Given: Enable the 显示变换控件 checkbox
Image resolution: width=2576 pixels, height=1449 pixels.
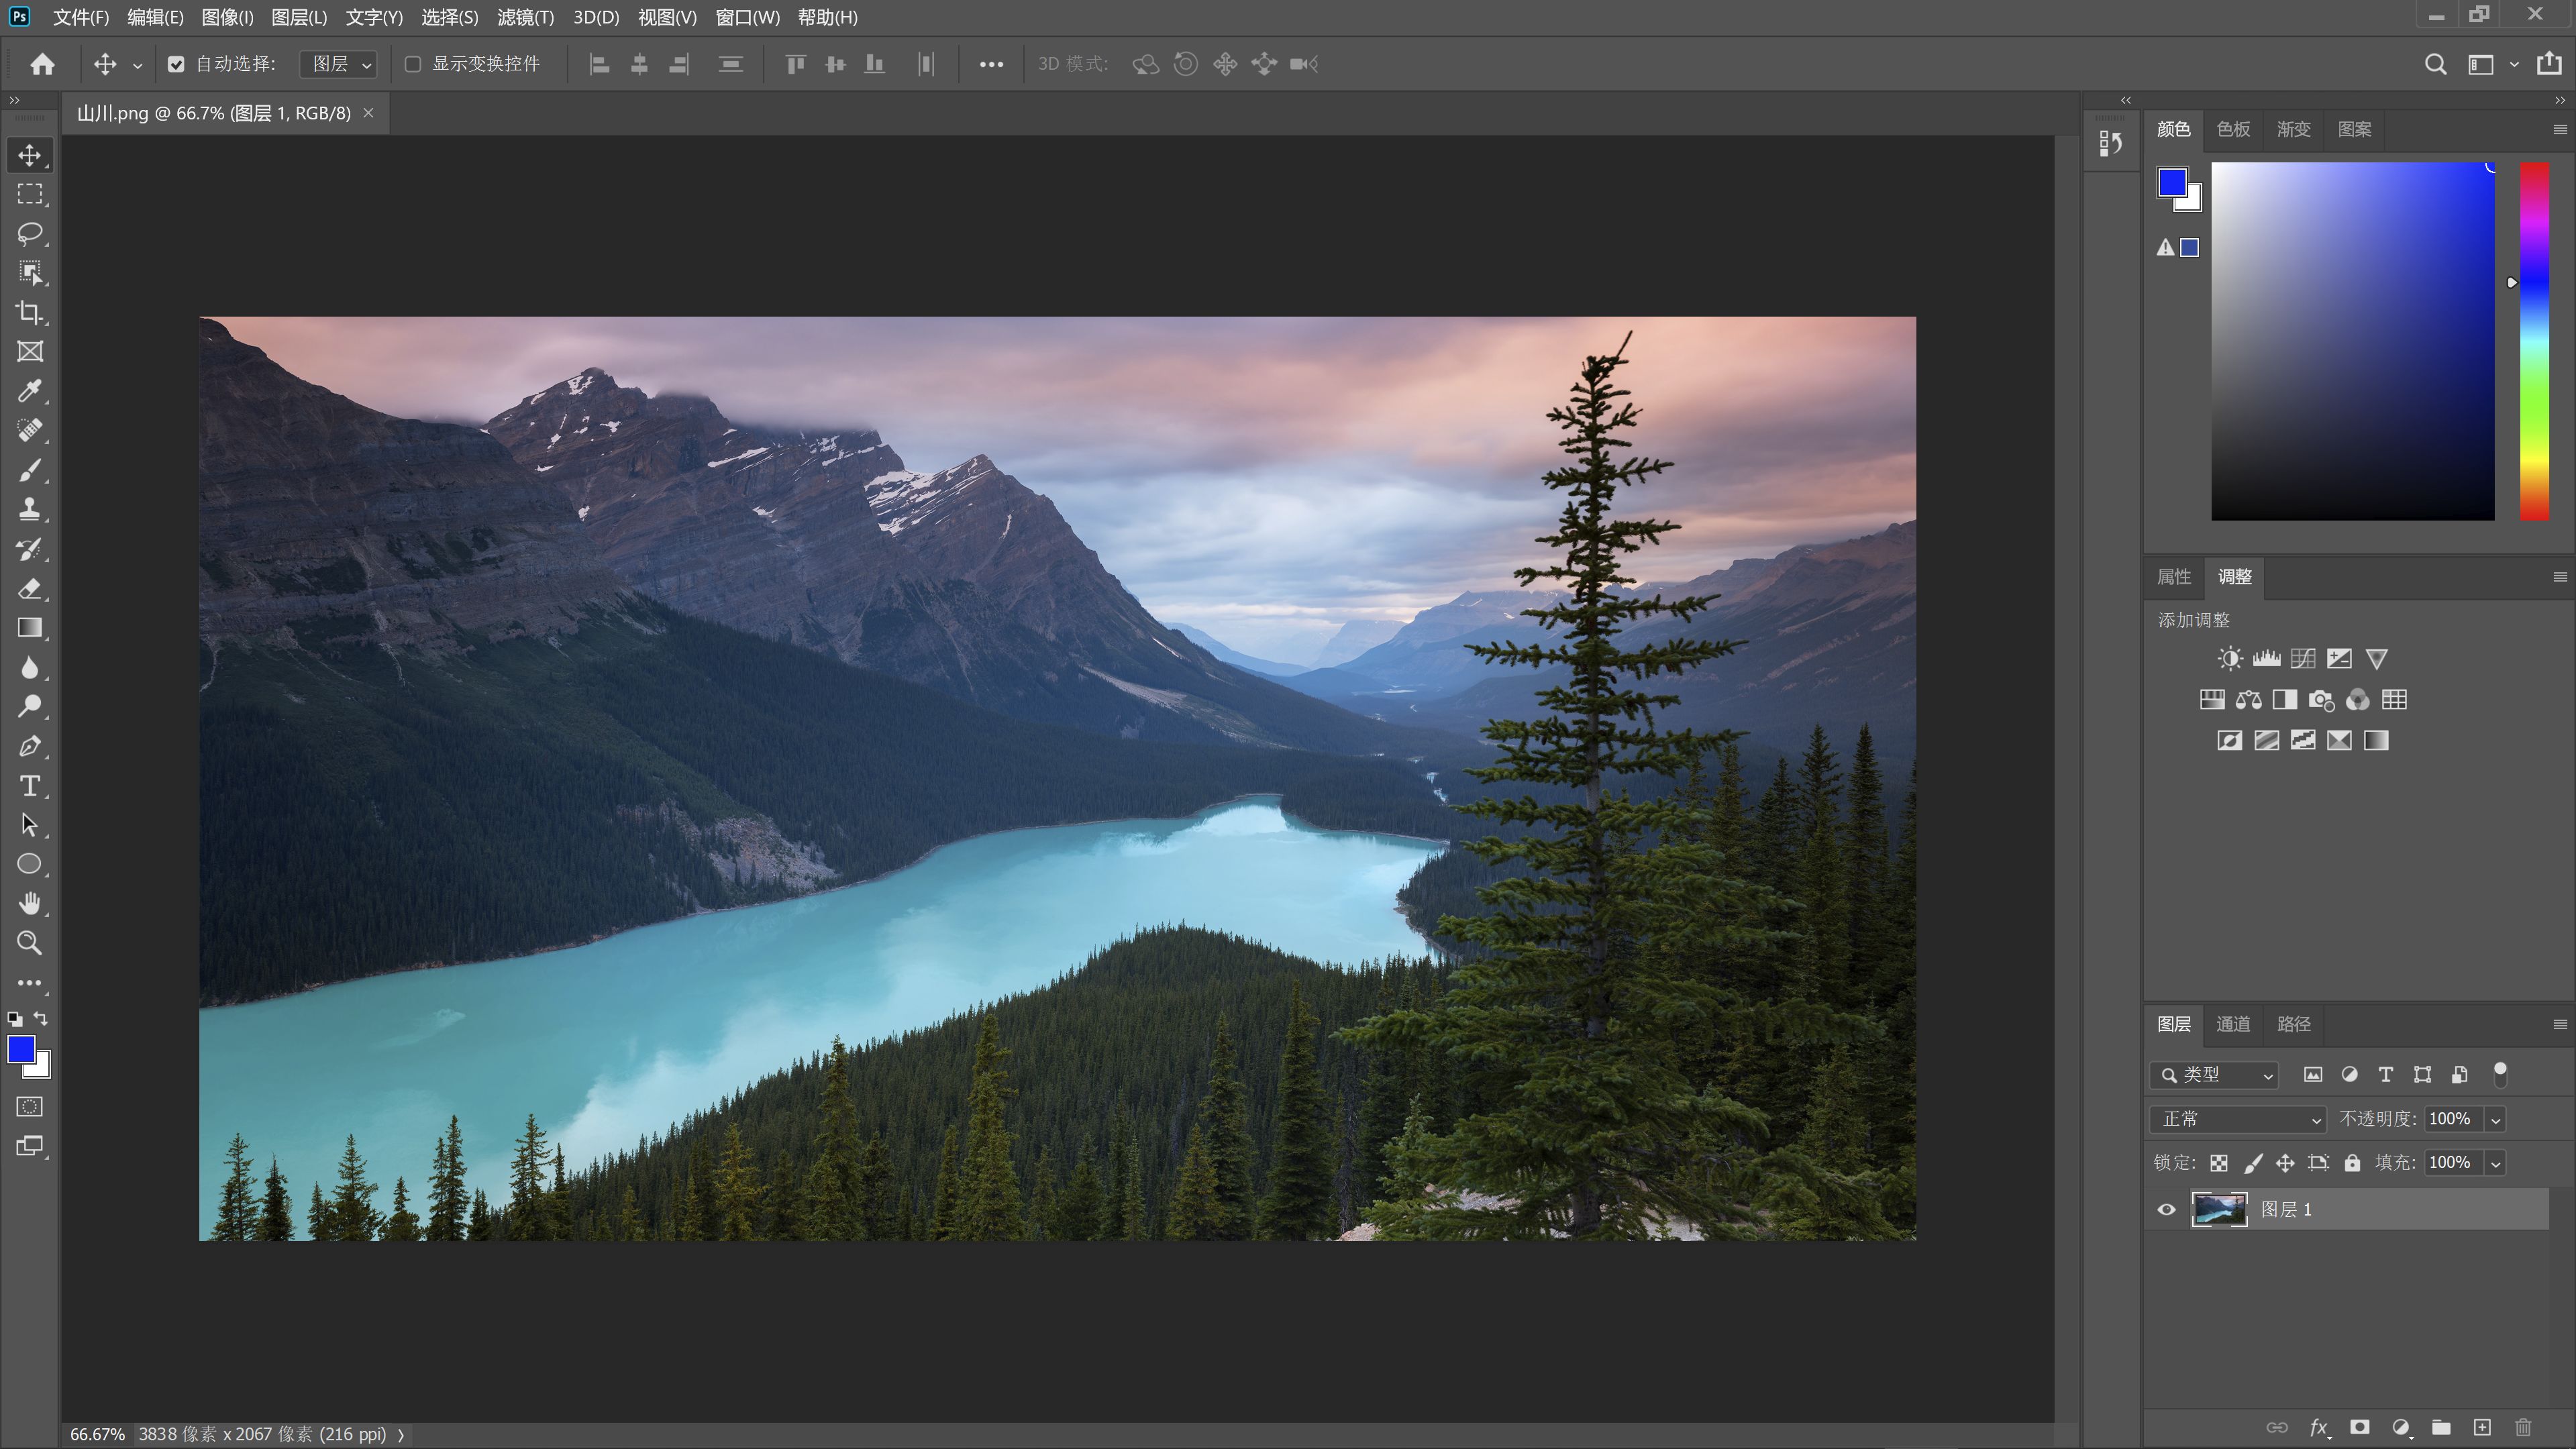Looking at the screenshot, I should 412,64.
